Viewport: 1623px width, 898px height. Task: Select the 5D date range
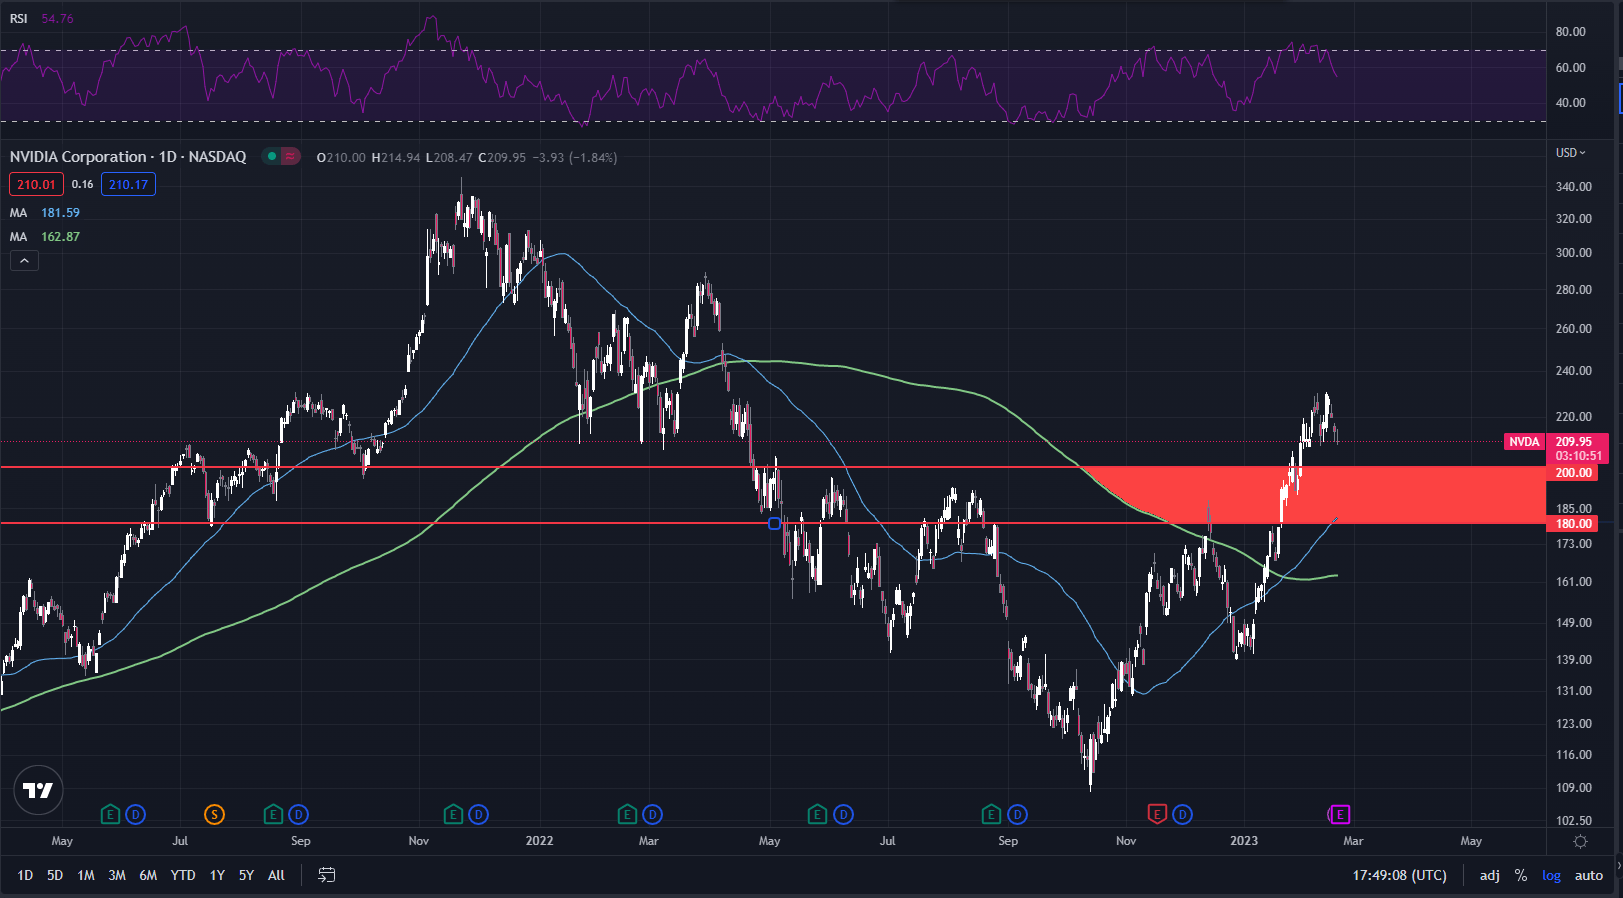click(x=55, y=875)
